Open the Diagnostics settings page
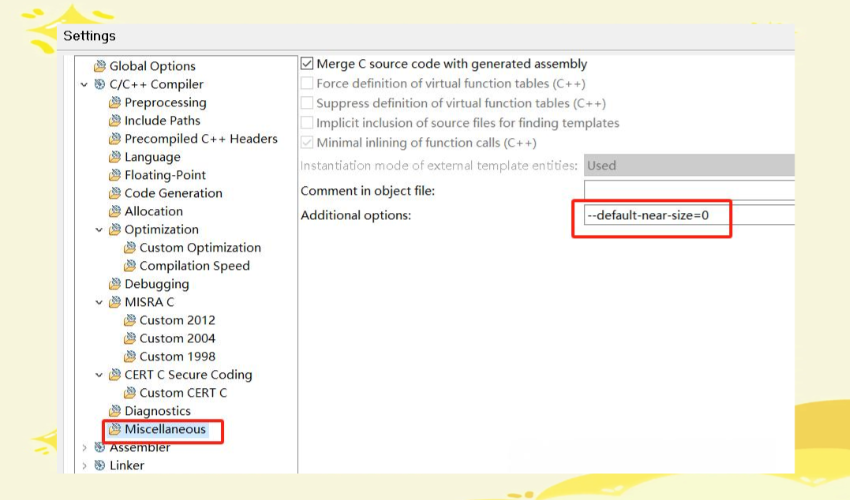 [x=157, y=411]
